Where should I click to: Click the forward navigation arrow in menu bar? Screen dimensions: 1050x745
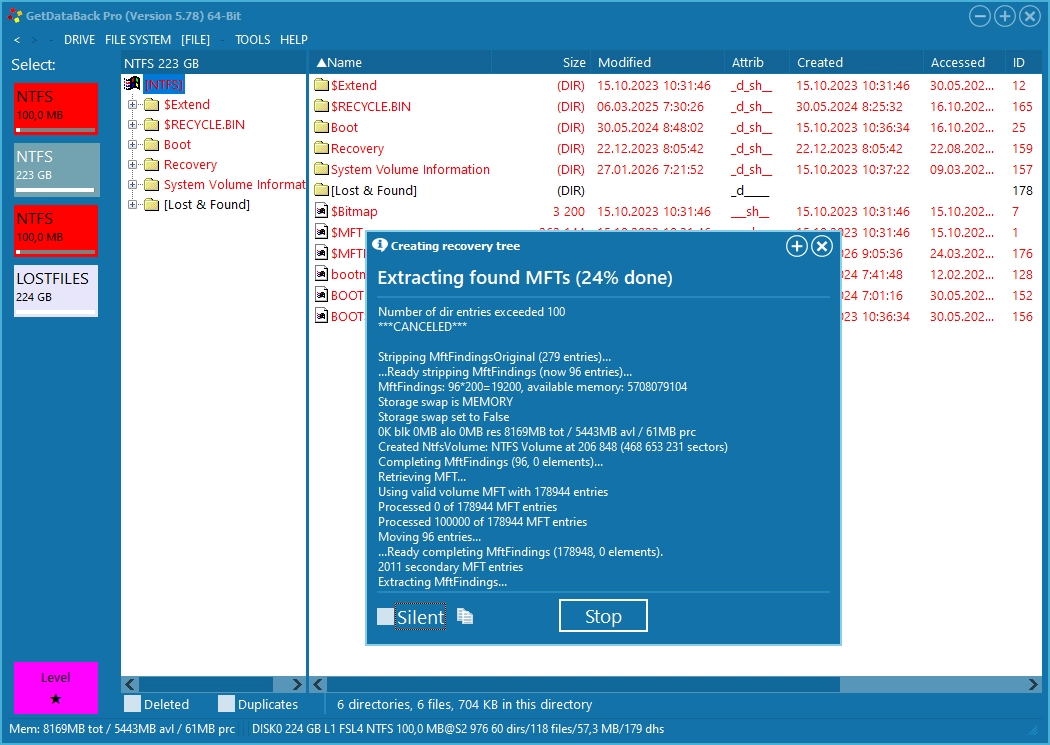pos(35,40)
